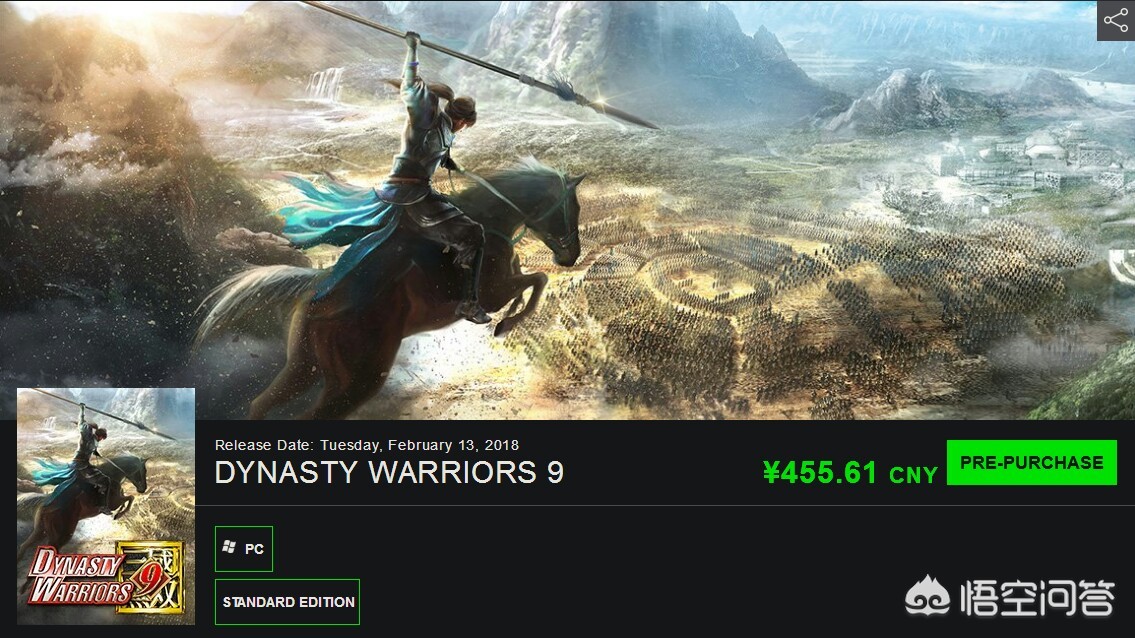Click the white element at the banner's right edge
This screenshot has width=1135, height=638.
1123,266
